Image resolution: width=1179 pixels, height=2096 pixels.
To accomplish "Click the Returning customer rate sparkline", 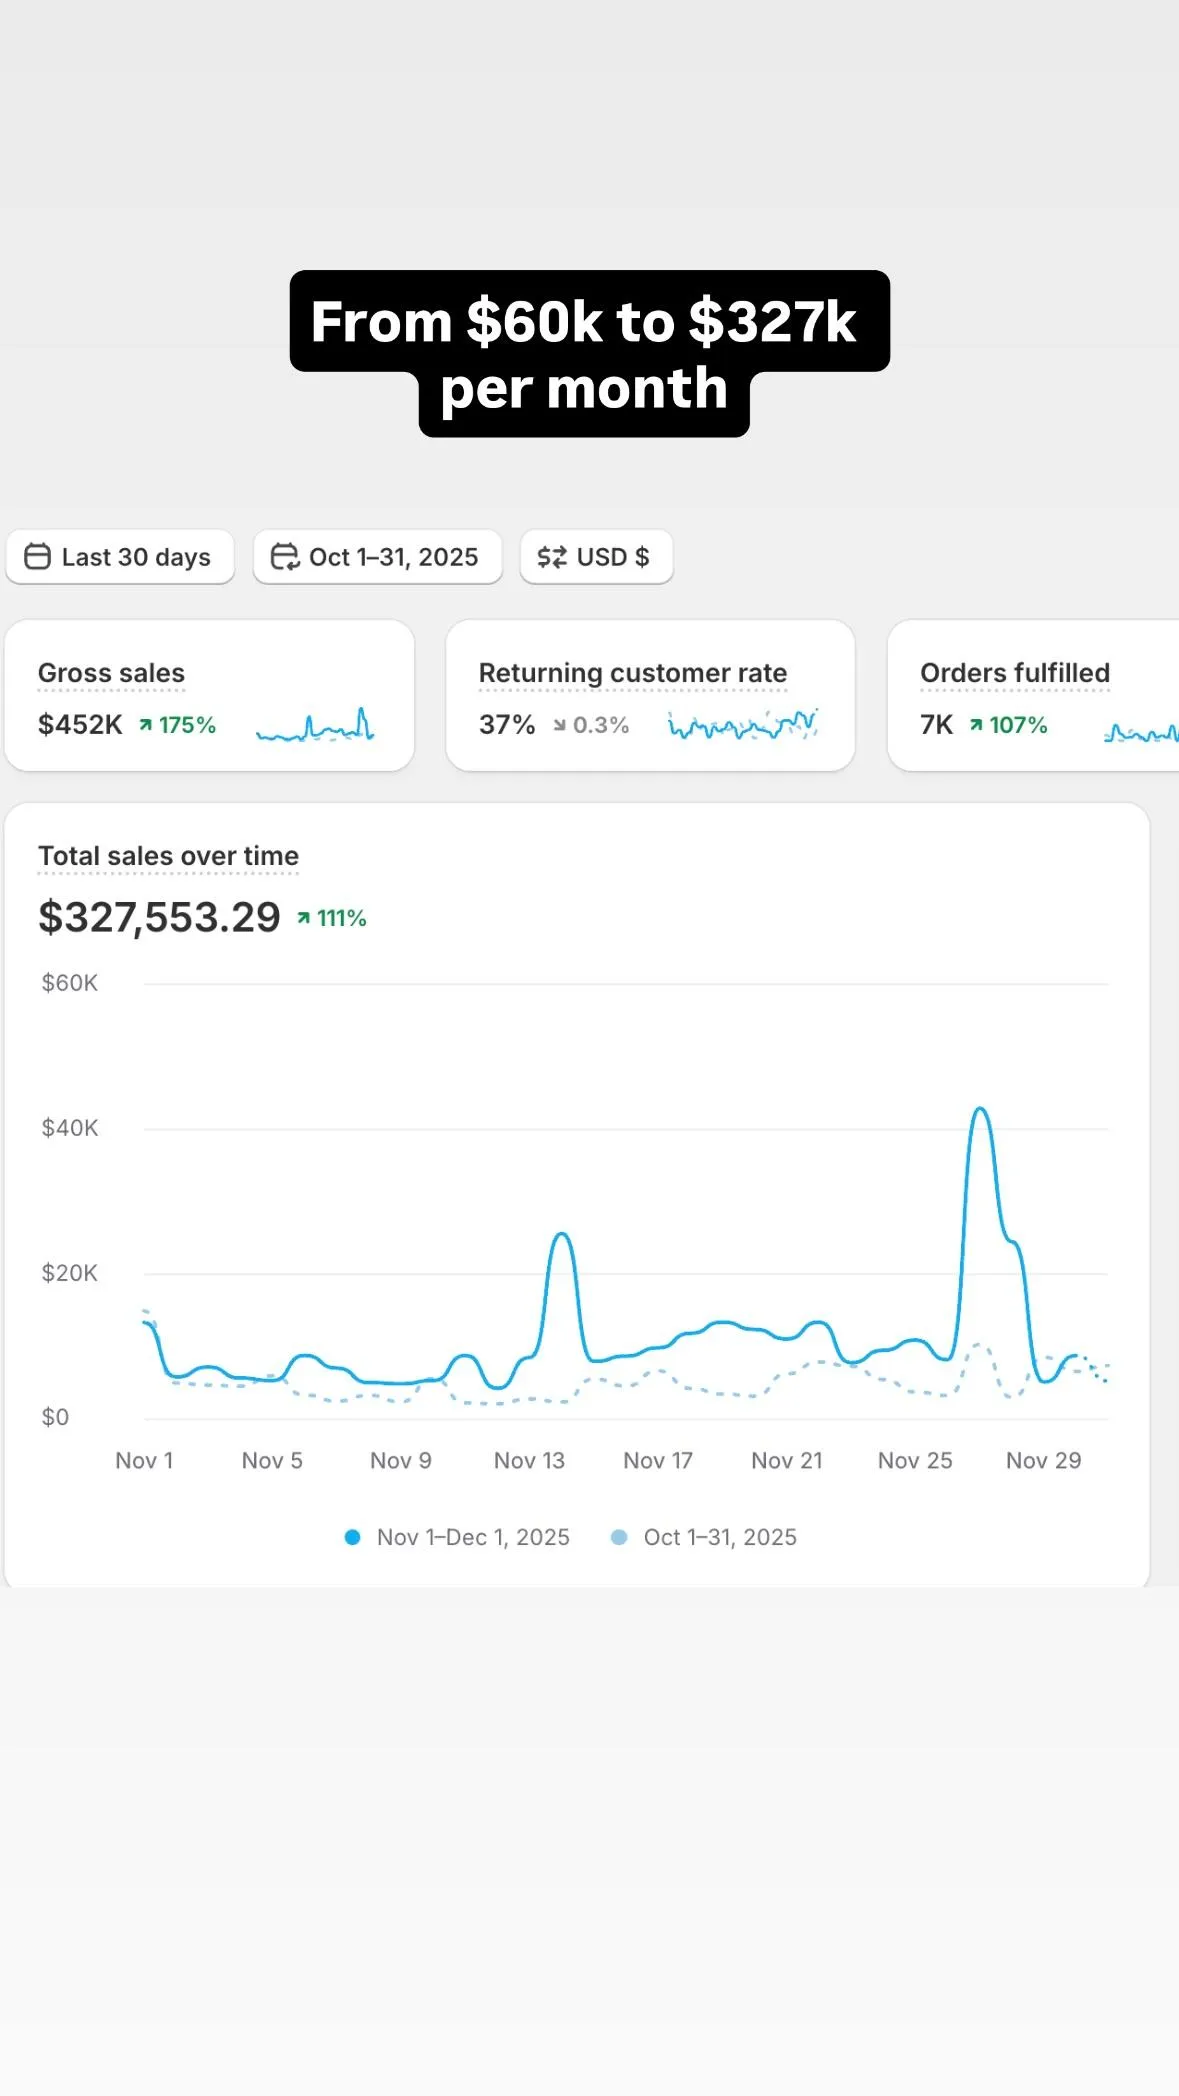I will click(743, 725).
